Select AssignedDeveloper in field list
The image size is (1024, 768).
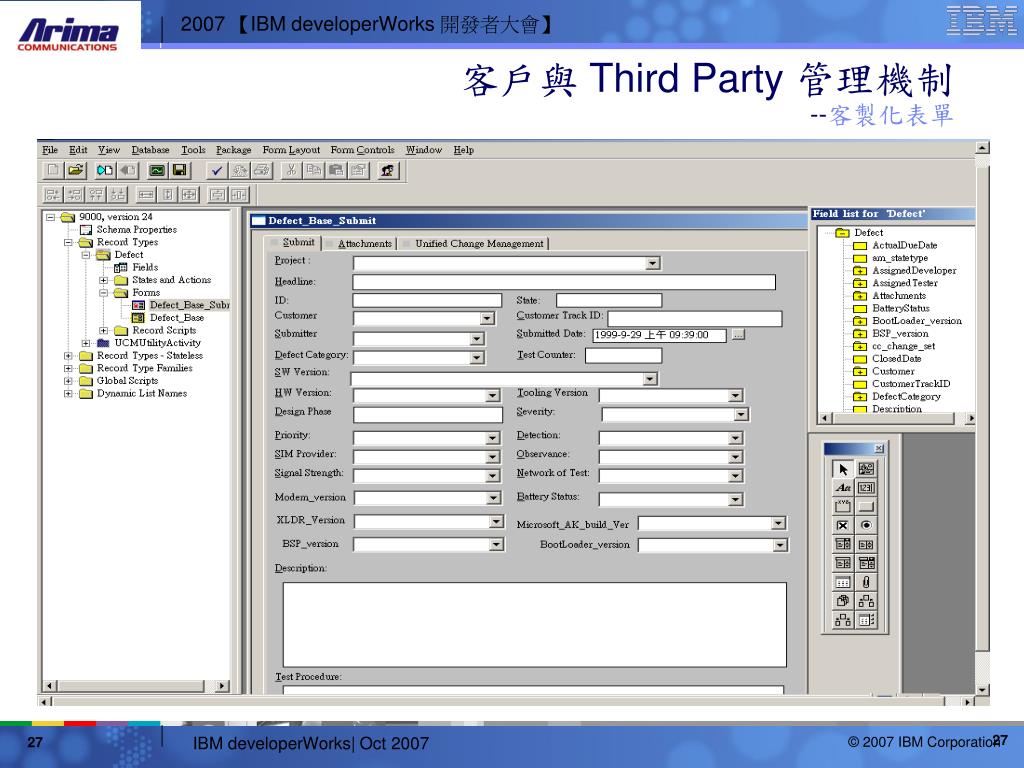914,270
